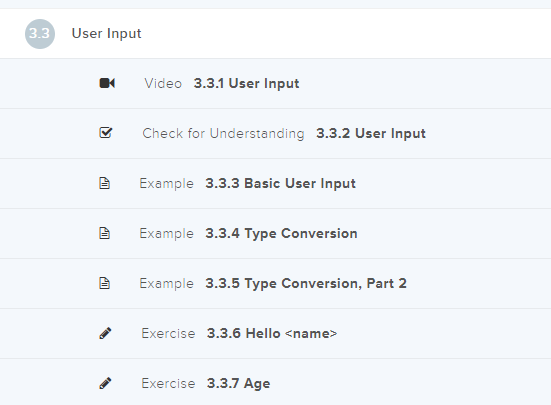Click the video camera icon for 3.3.1
Screen dimensions: 551x405
click(107, 83)
